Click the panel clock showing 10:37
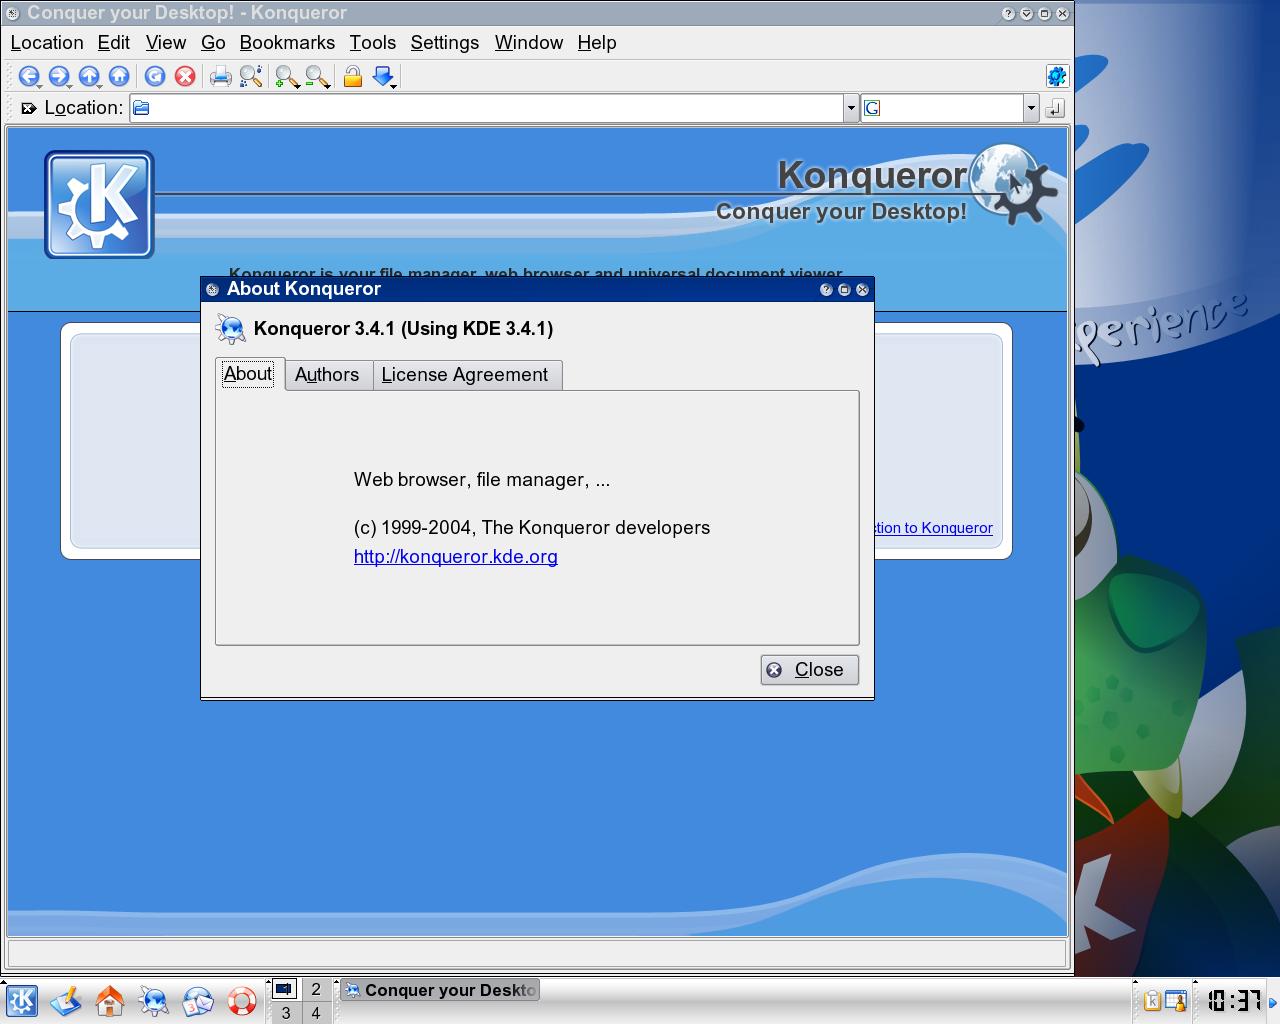 [1234, 1000]
